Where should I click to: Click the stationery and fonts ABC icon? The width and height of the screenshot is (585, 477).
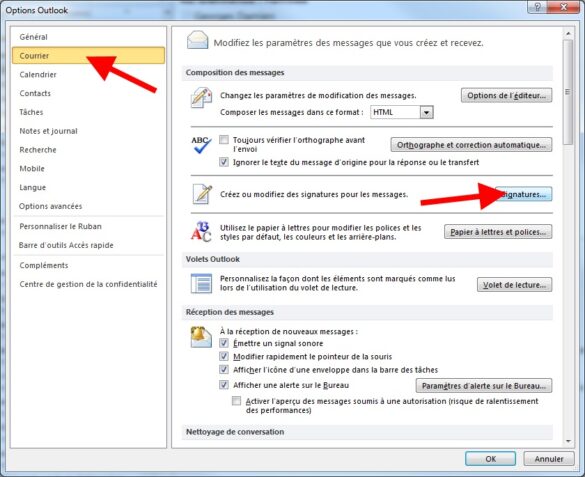(201, 232)
